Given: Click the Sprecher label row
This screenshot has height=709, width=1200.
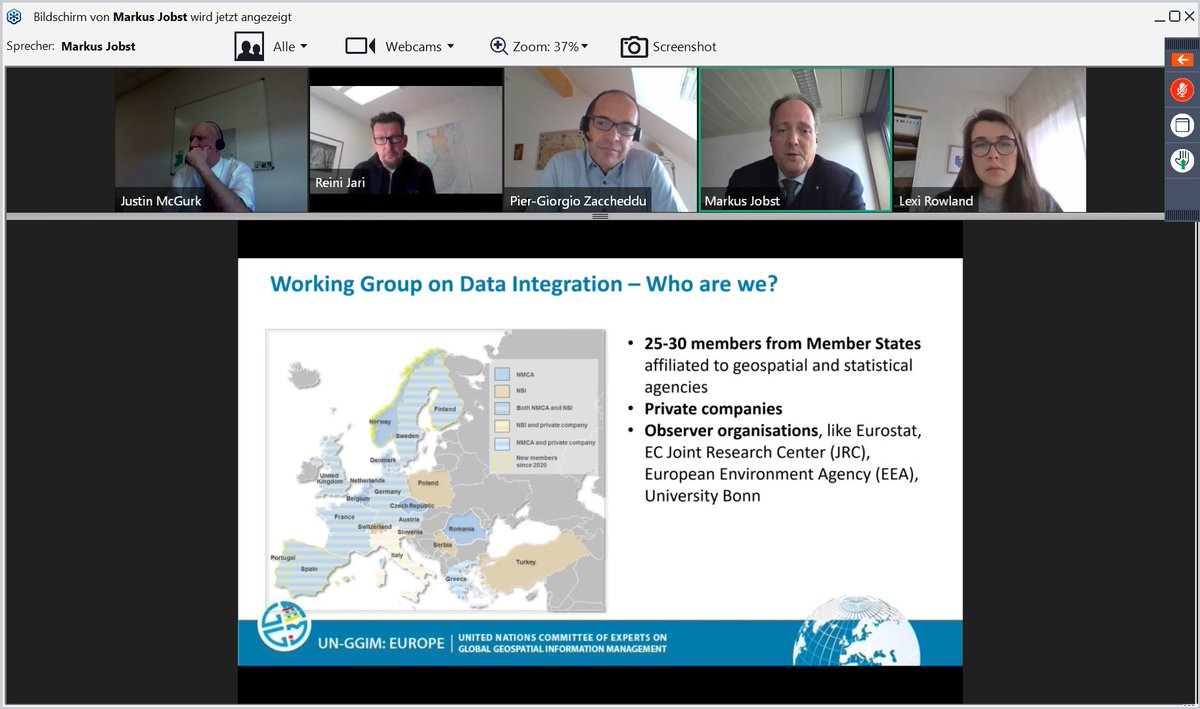Looking at the screenshot, I should point(32,45).
